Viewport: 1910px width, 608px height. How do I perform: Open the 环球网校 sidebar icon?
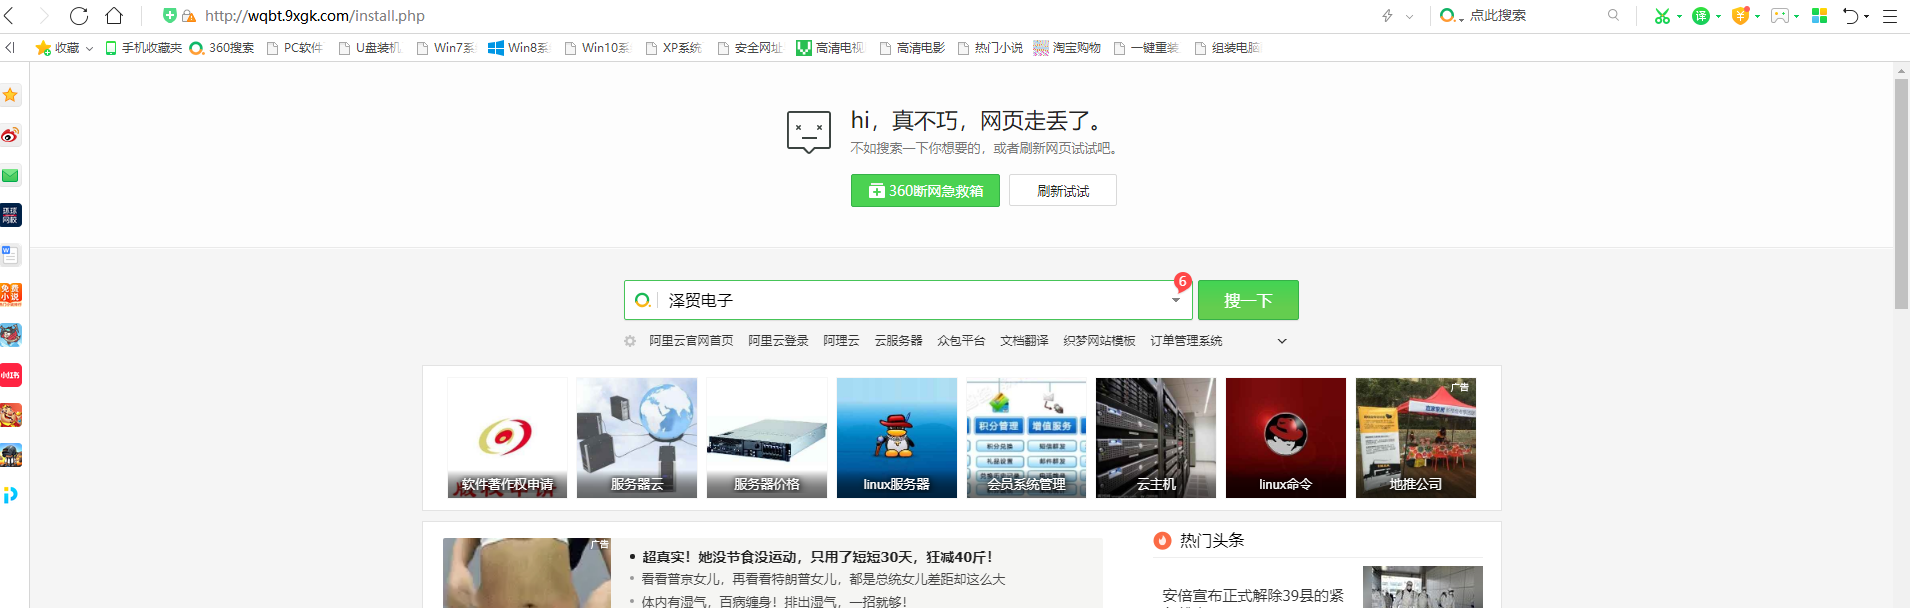coord(10,215)
